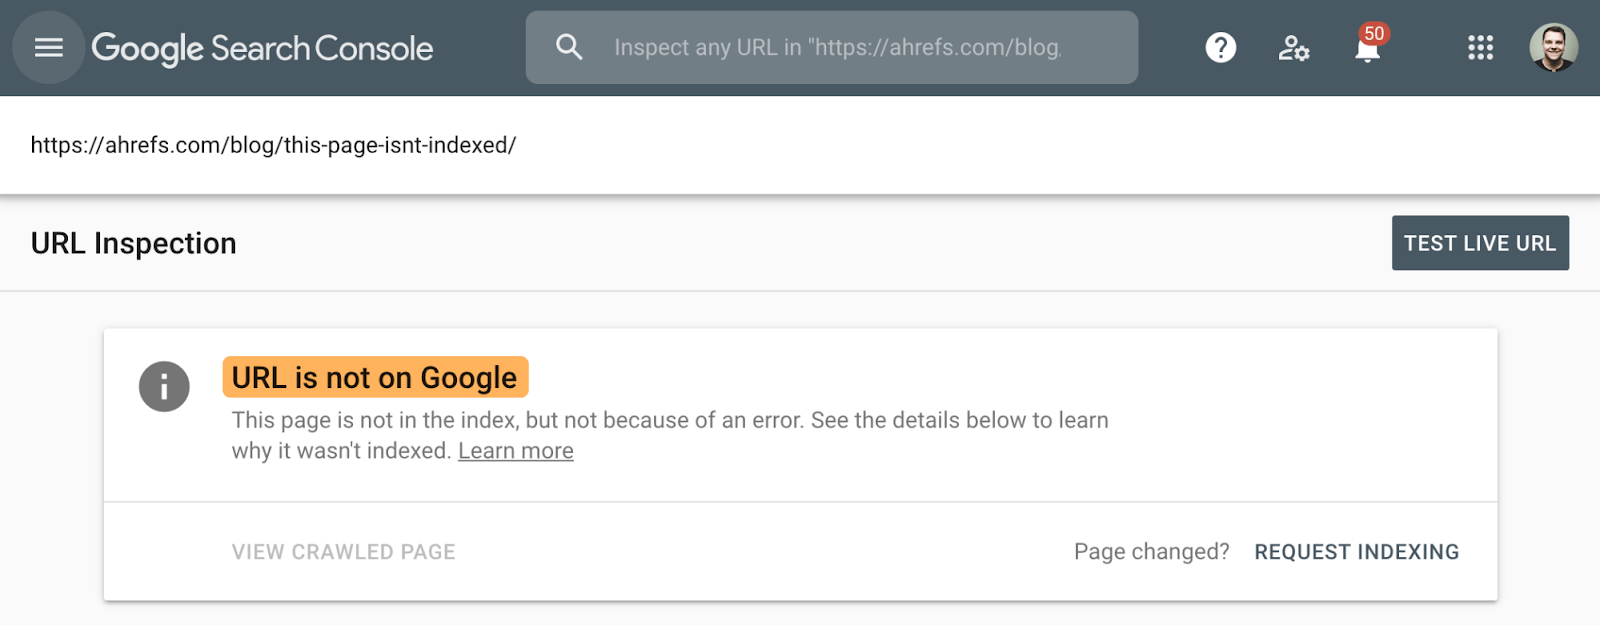Open the hamburger navigation menu
Image resolution: width=1600 pixels, height=625 pixels.
click(x=48, y=47)
